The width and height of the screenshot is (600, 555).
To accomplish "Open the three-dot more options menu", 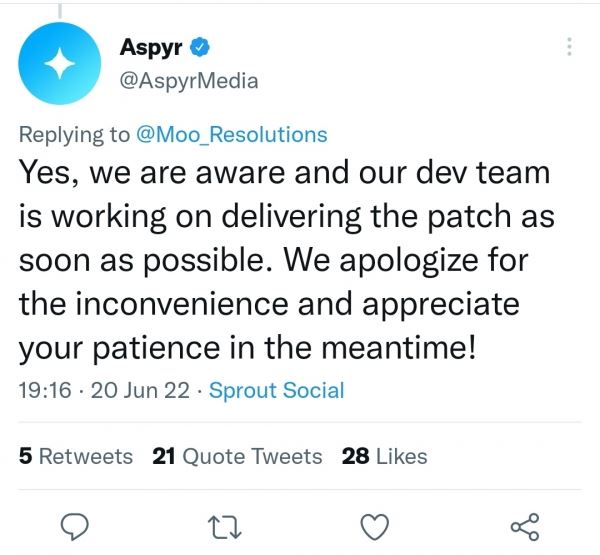I will [569, 47].
